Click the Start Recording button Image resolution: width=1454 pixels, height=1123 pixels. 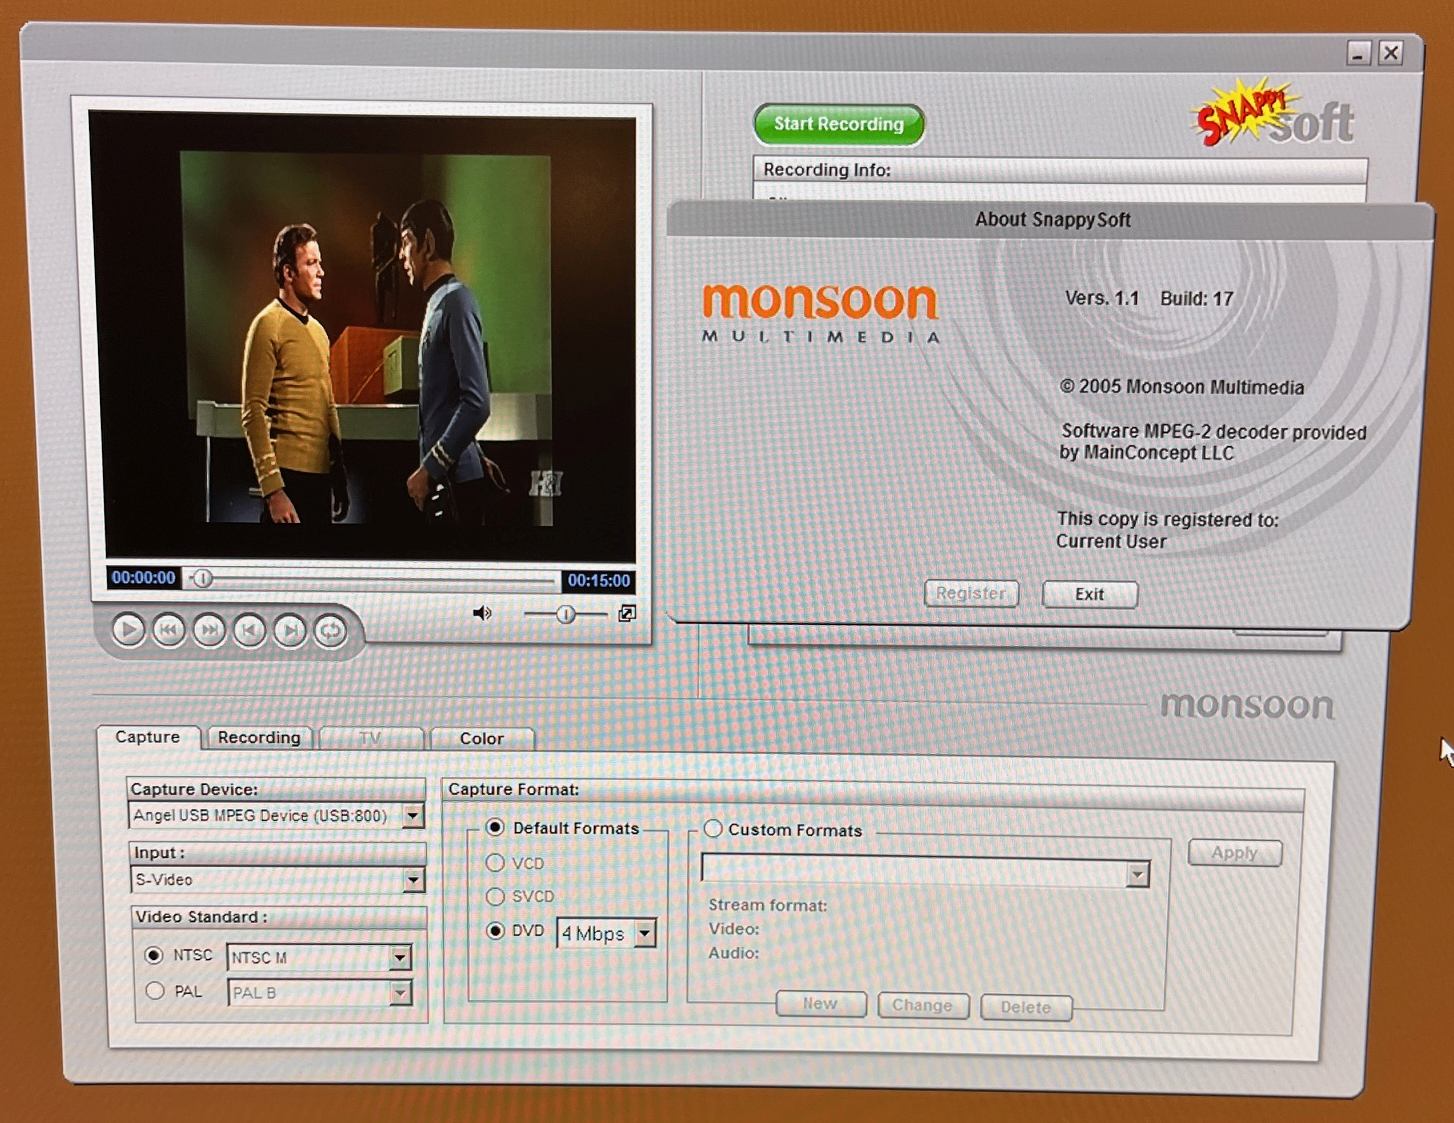click(839, 124)
